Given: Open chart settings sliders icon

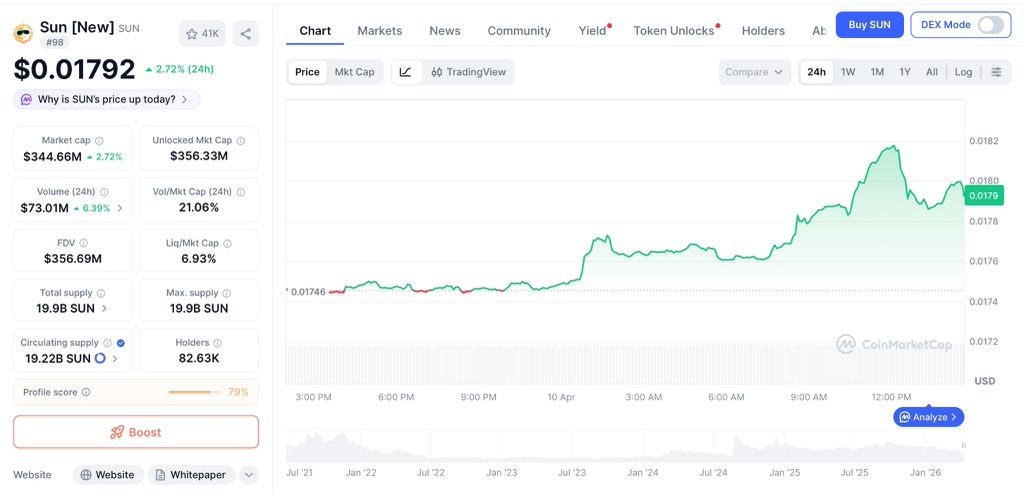Looking at the screenshot, I should pos(996,72).
